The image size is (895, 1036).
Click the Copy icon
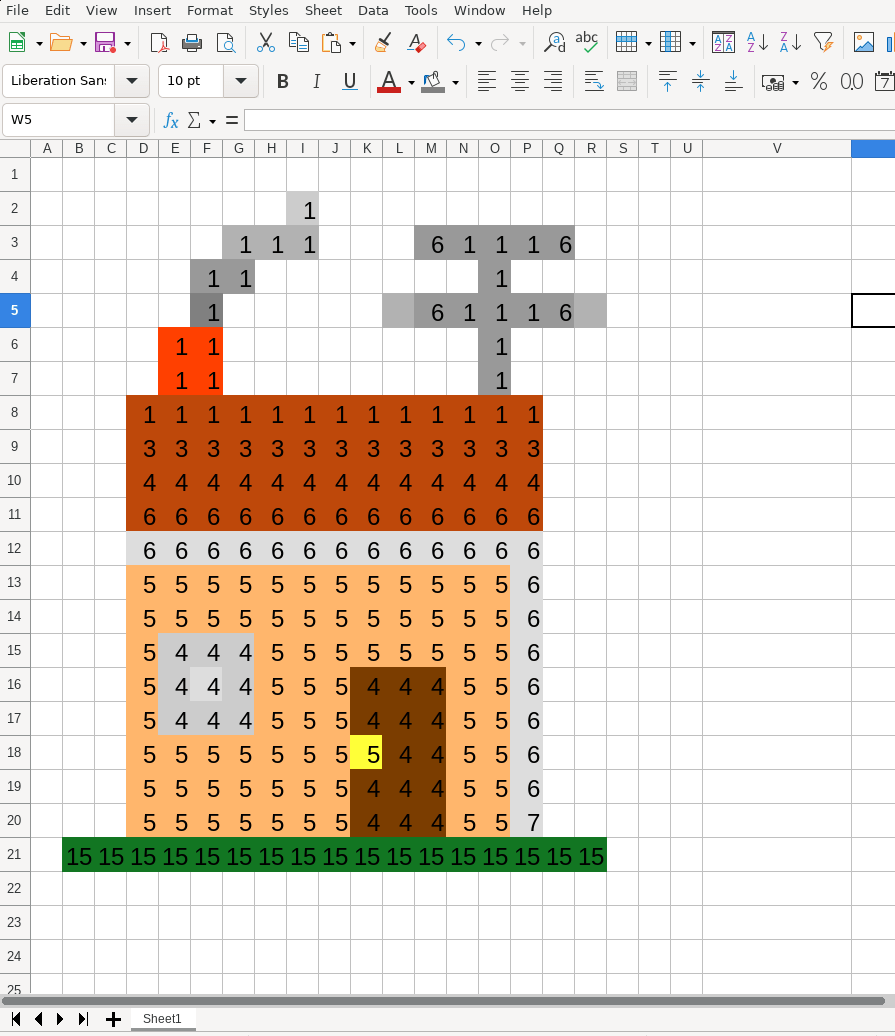(x=299, y=43)
